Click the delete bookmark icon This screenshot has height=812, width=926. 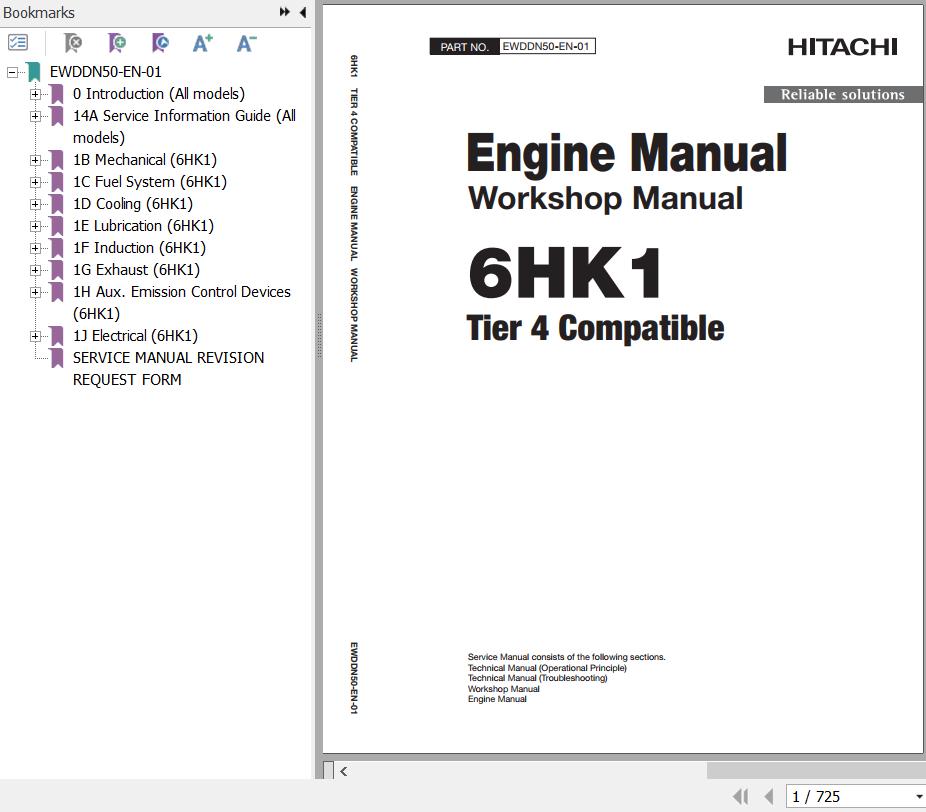point(73,43)
